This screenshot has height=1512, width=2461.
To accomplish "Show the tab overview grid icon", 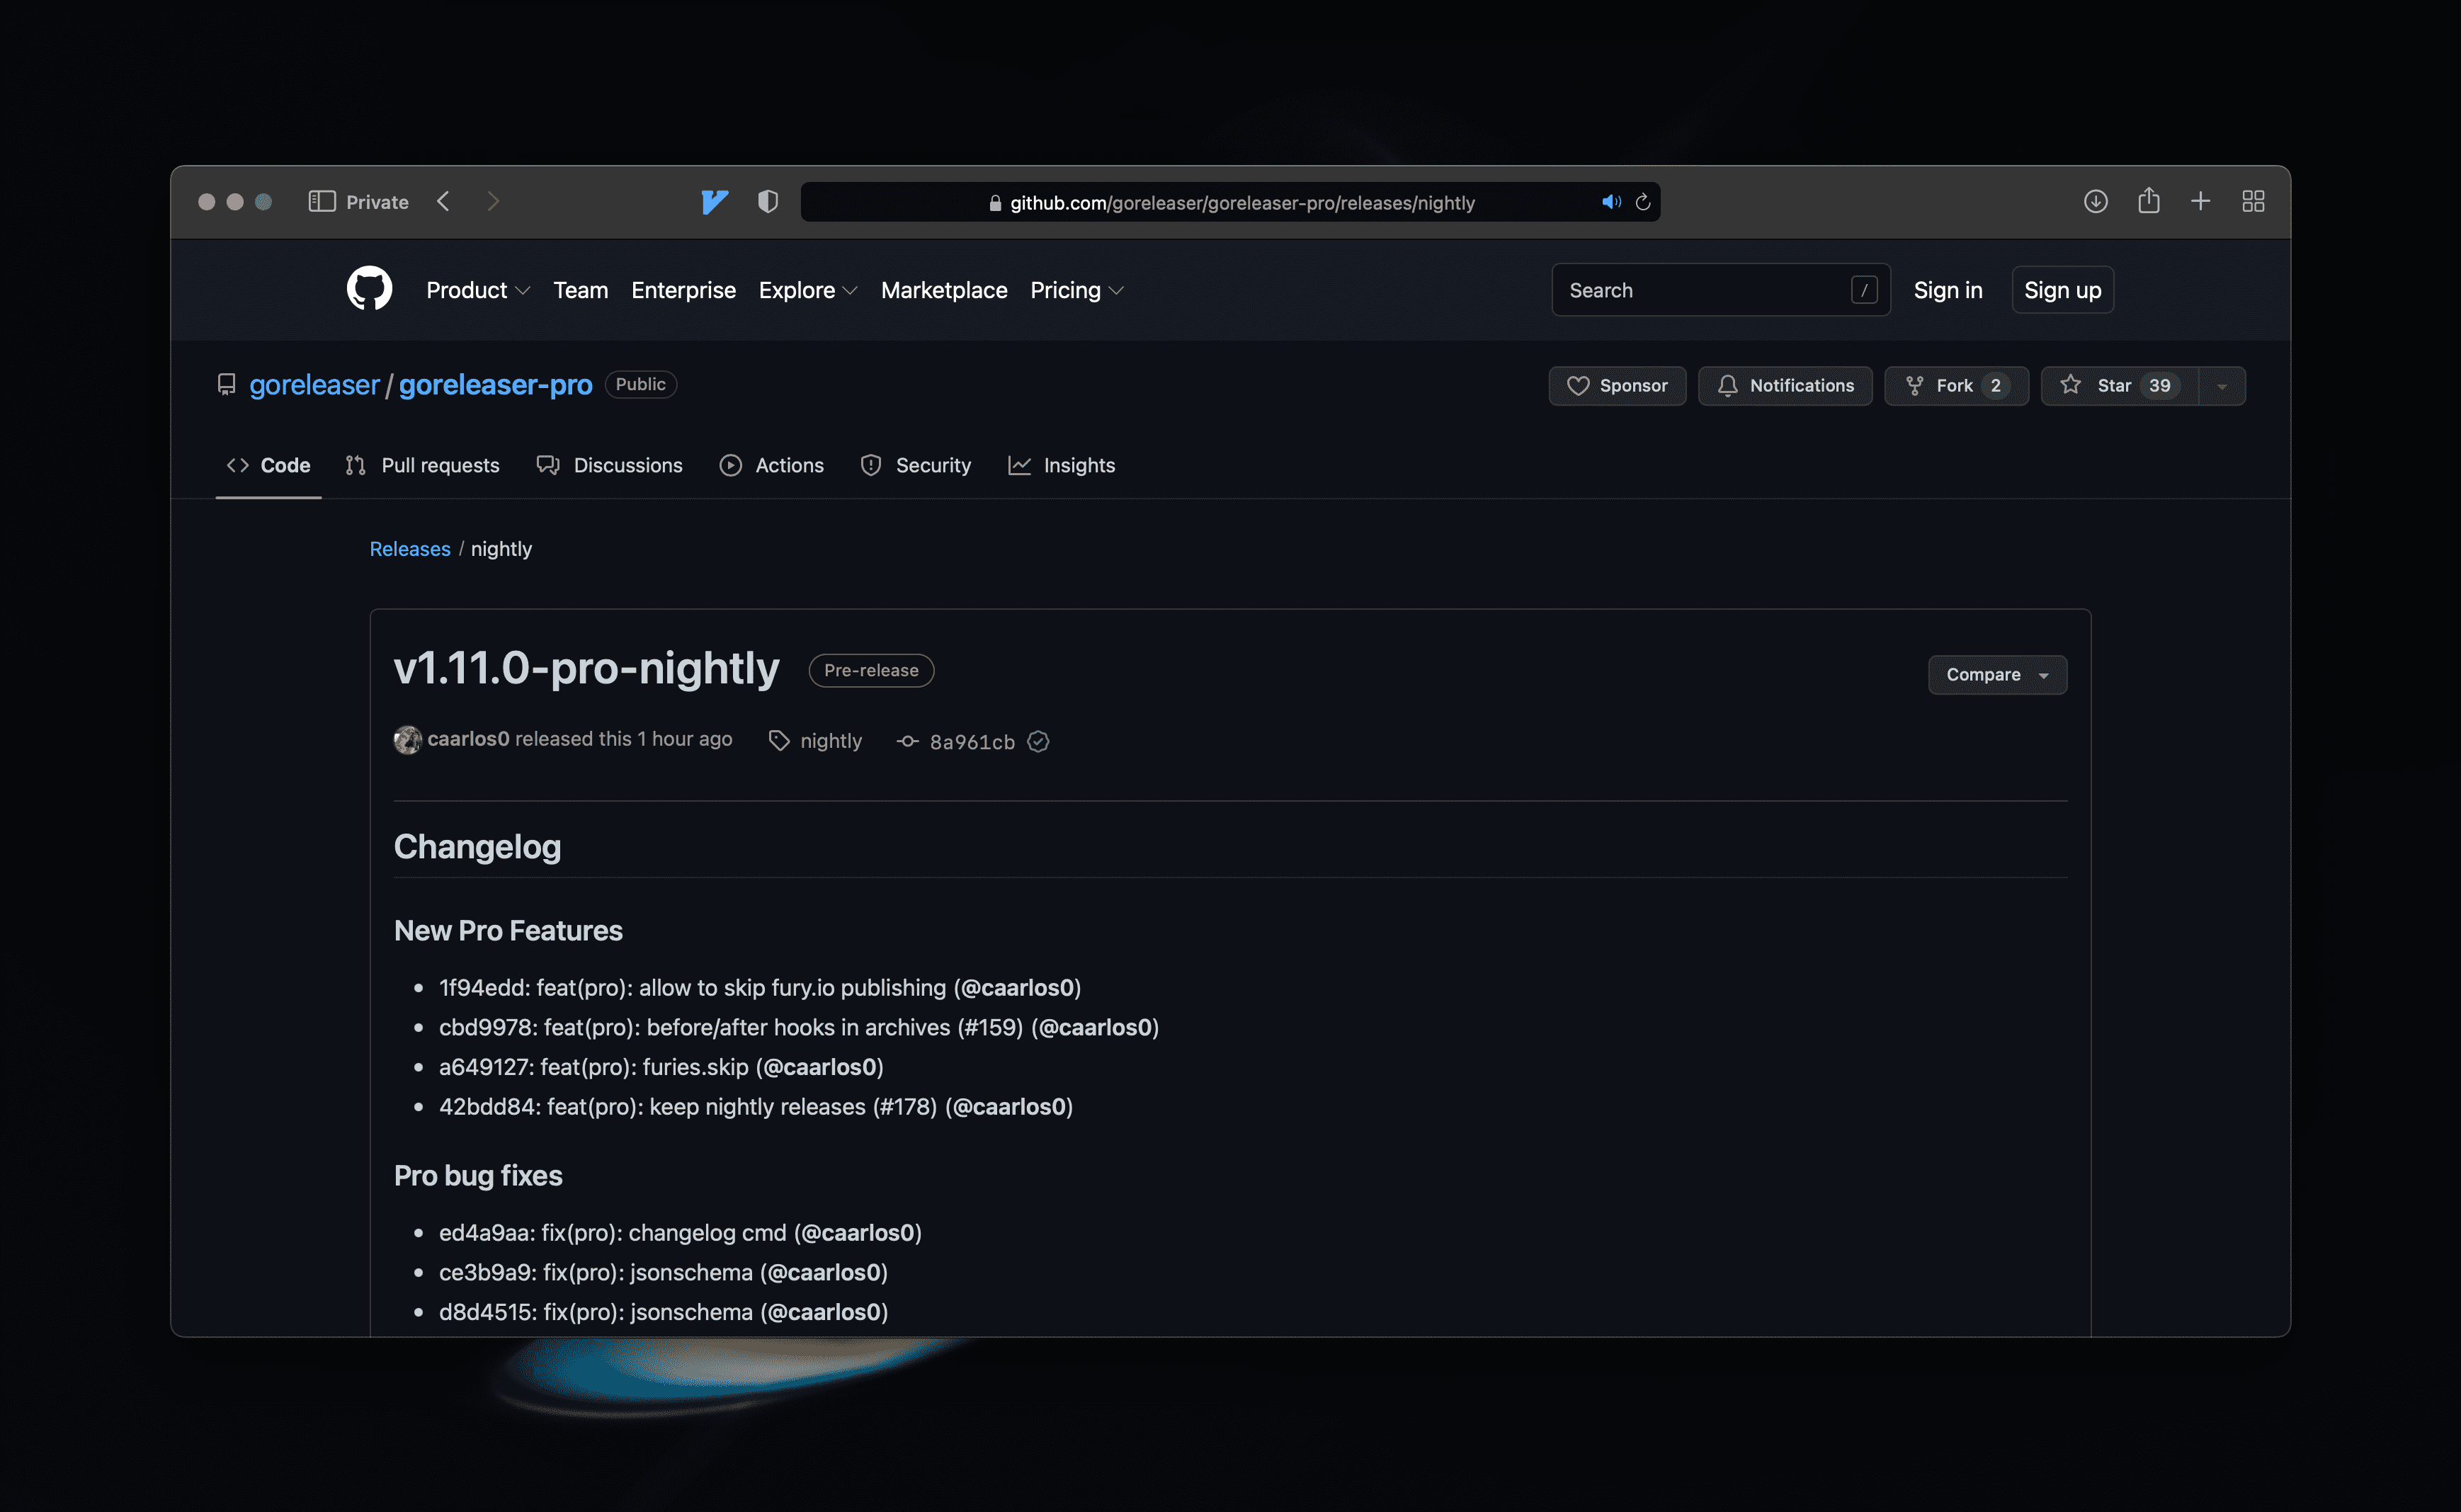I will pyautogui.click(x=2253, y=202).
